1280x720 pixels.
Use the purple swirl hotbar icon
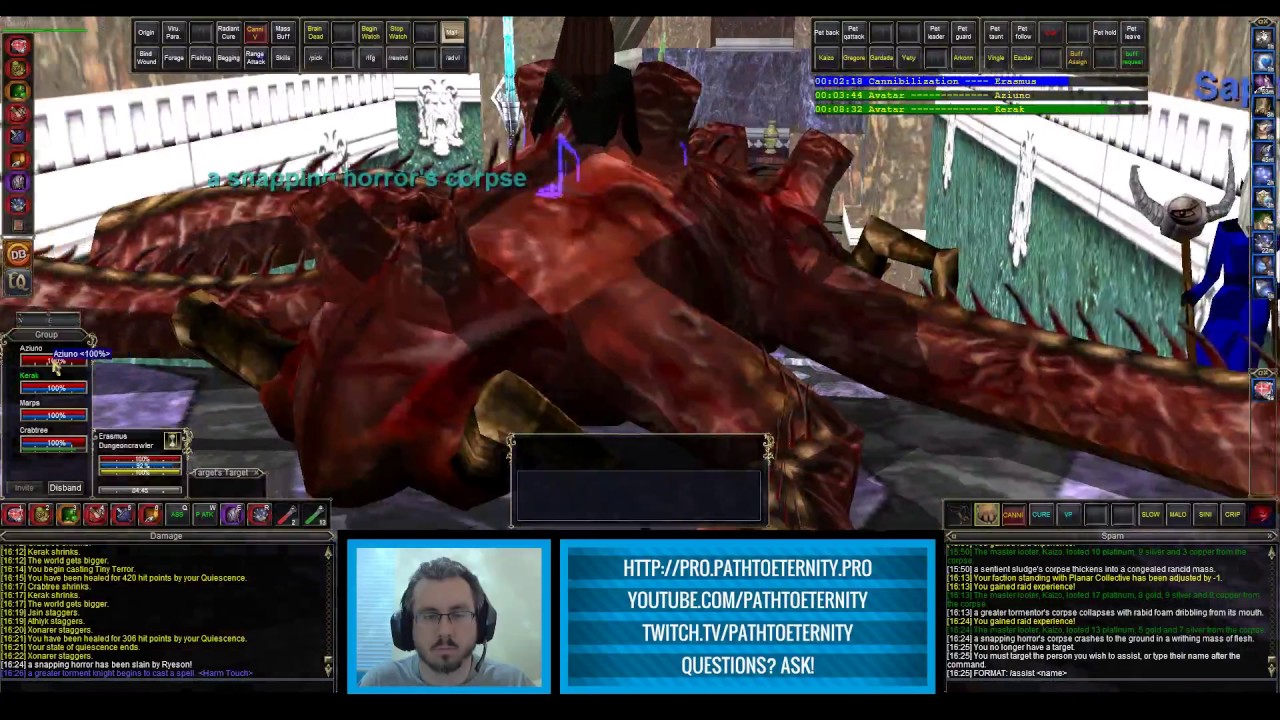coord(232,515)
